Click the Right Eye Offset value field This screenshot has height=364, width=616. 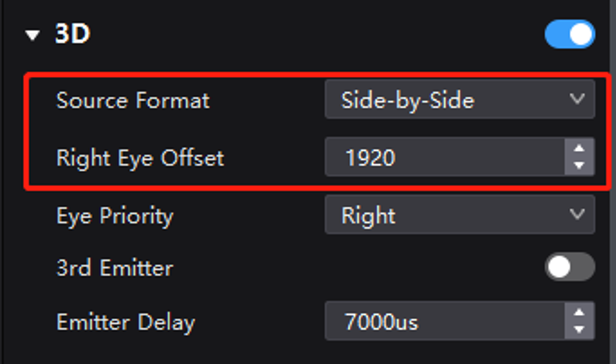(x=445, y=157)
